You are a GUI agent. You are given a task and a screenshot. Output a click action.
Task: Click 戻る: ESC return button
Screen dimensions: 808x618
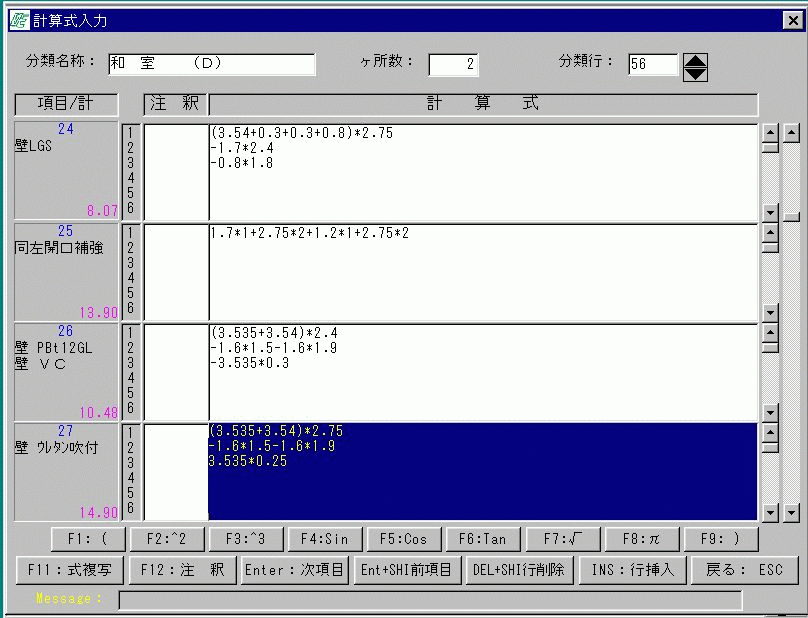pyautogui.click(x=745, y=570)
